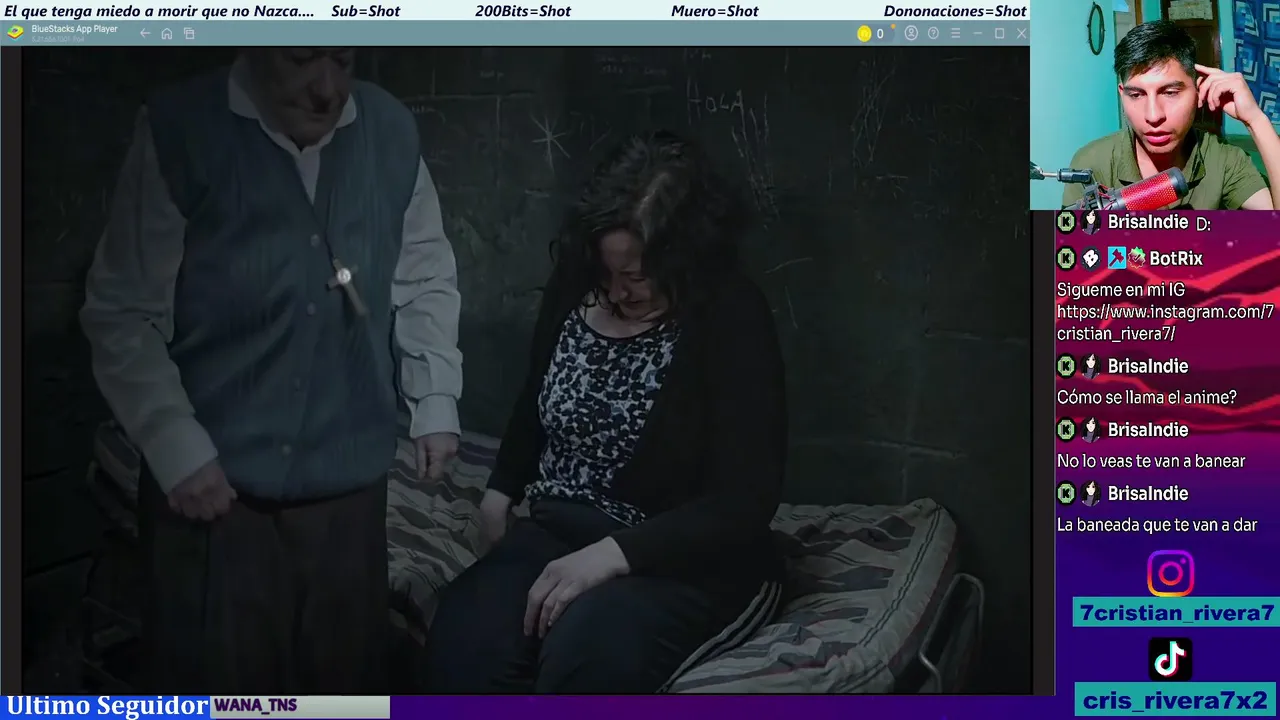Click the 'Cómo se llama el anime?' message
Screen dimensions: 1280x720
(1147, 398)
